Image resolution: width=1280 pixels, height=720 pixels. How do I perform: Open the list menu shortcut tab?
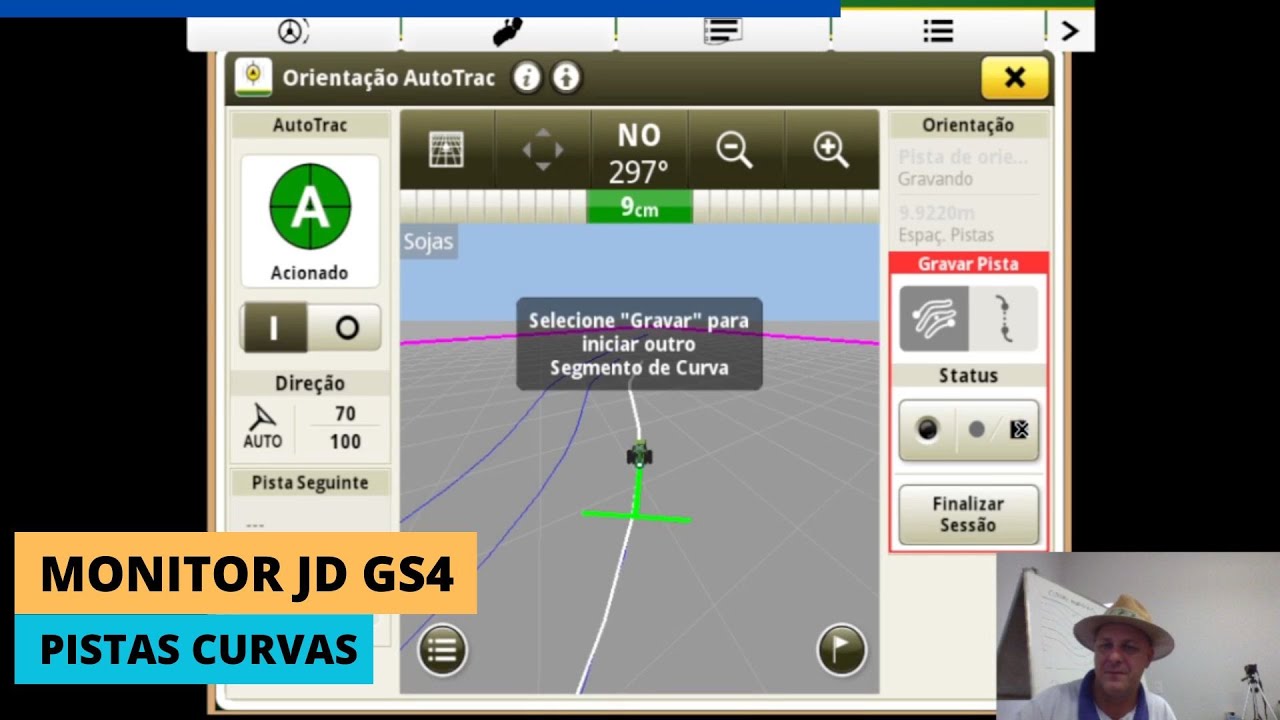[x=938, y=32]
